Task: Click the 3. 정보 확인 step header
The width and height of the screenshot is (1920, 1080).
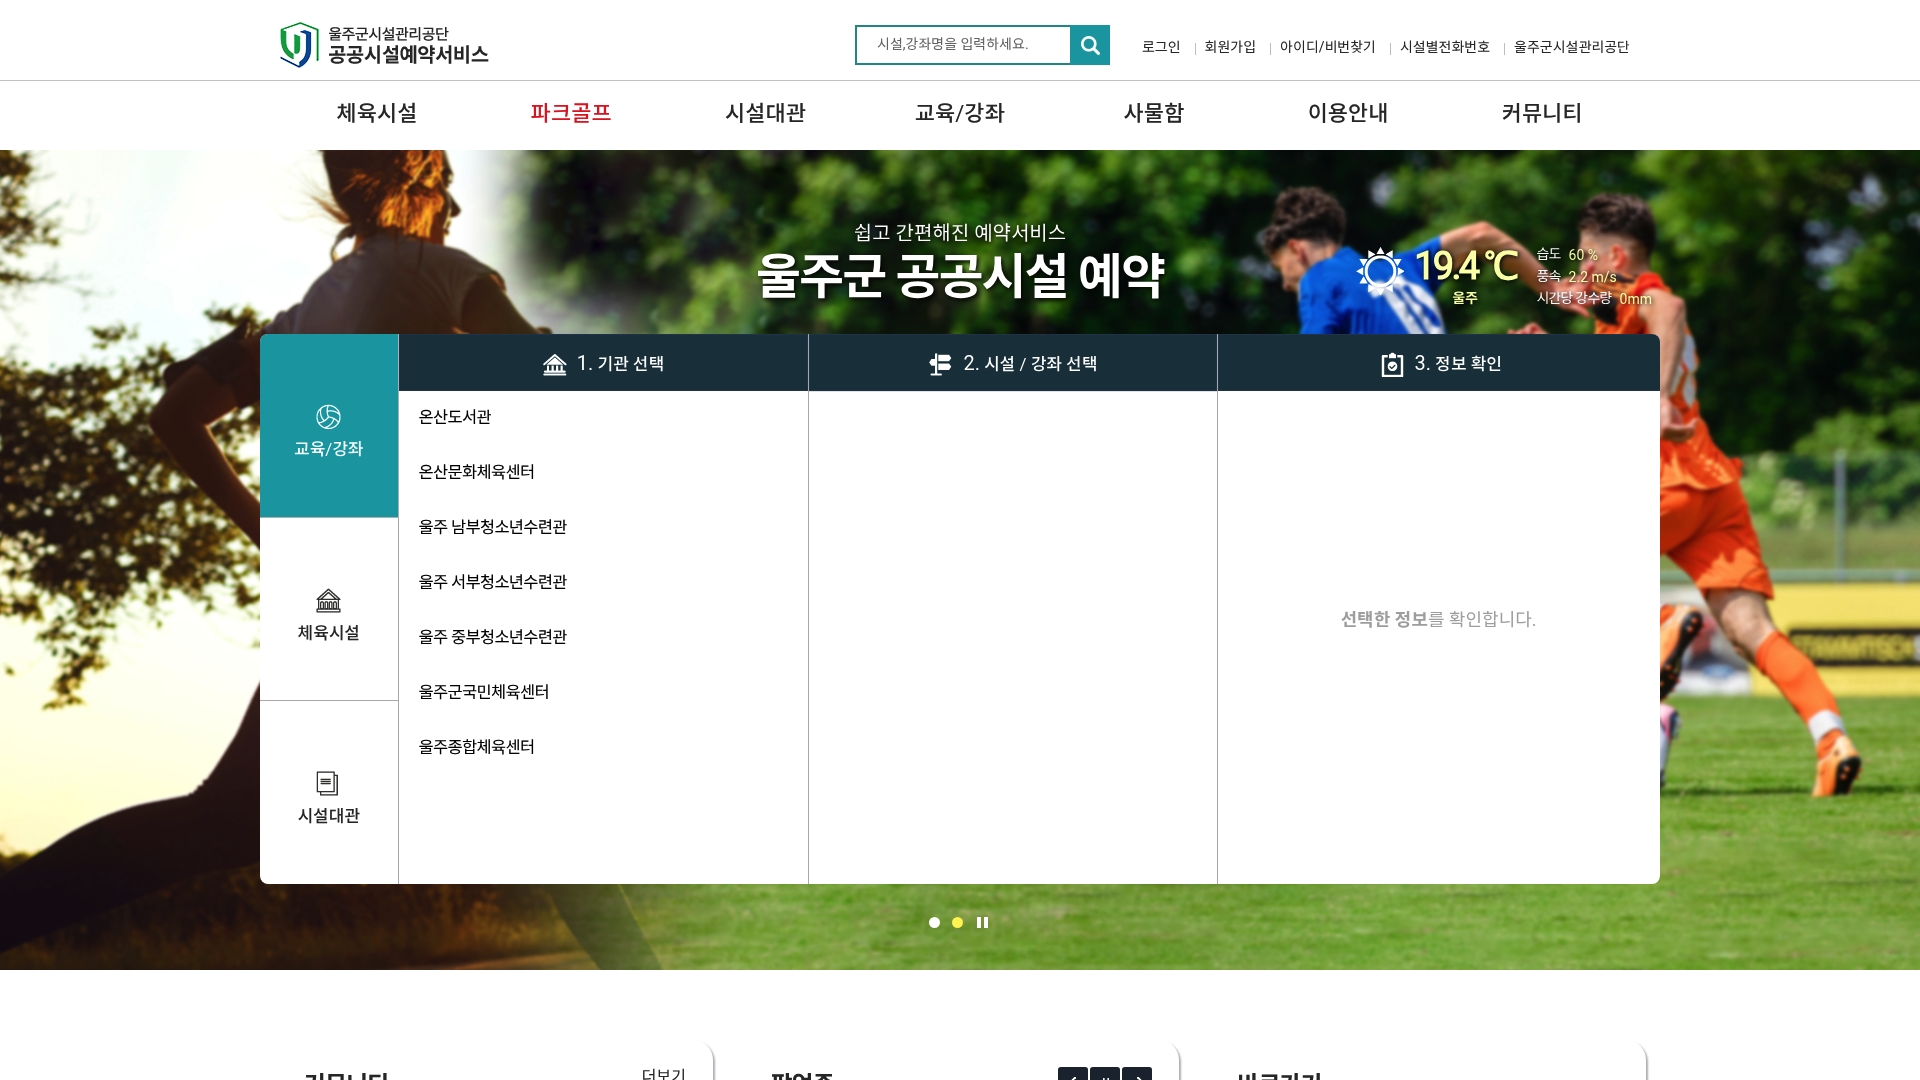Action: pos(1439,363)
